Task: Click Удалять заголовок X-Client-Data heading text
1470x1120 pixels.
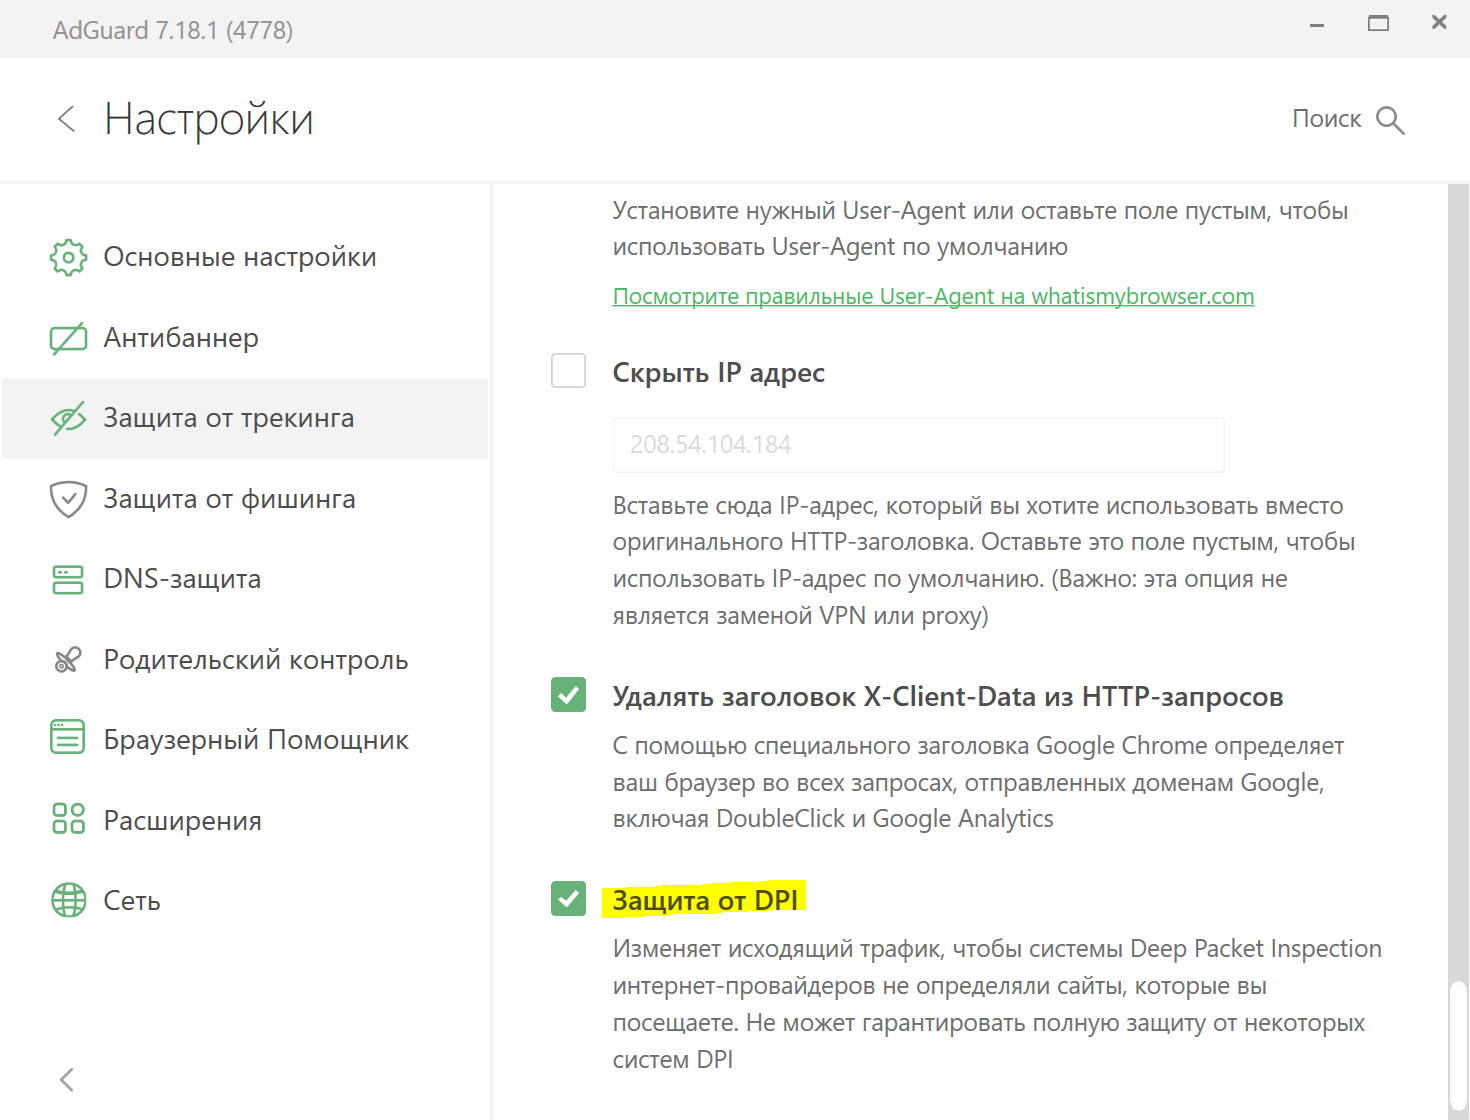Action: 947,696
